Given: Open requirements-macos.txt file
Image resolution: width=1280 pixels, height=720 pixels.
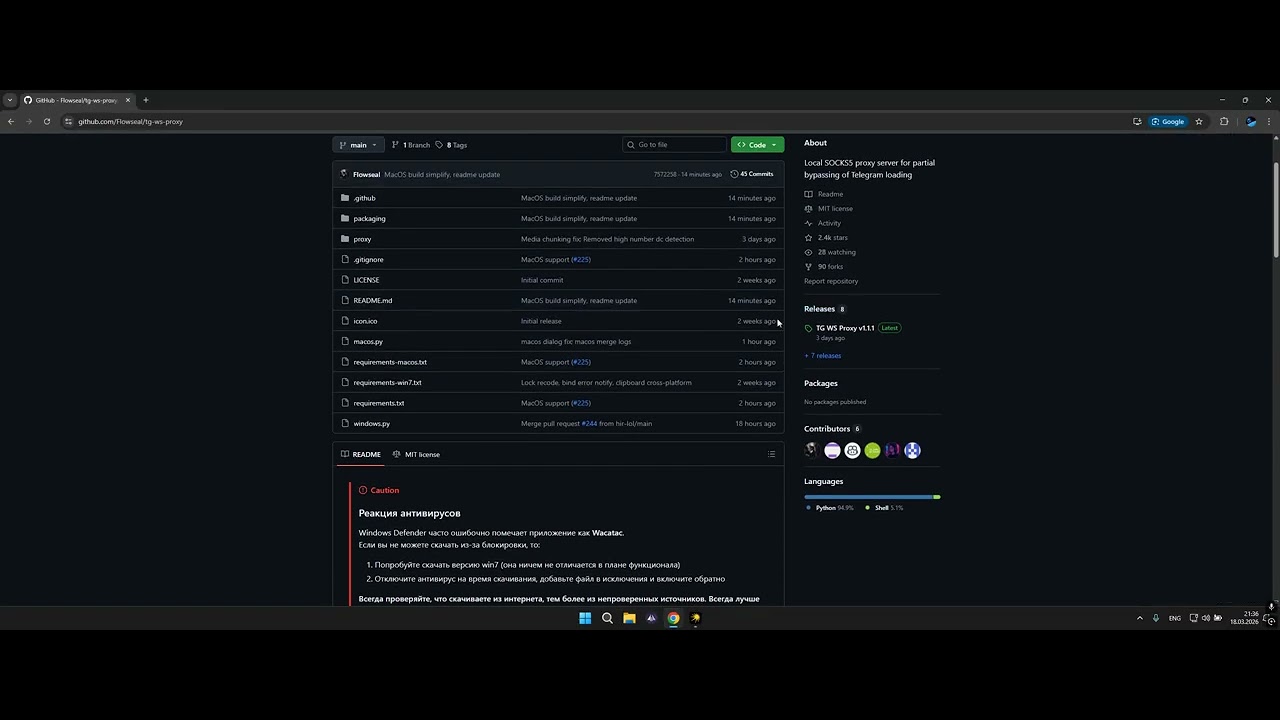Looking at the screenshot, I should click(x=390, y=362).
